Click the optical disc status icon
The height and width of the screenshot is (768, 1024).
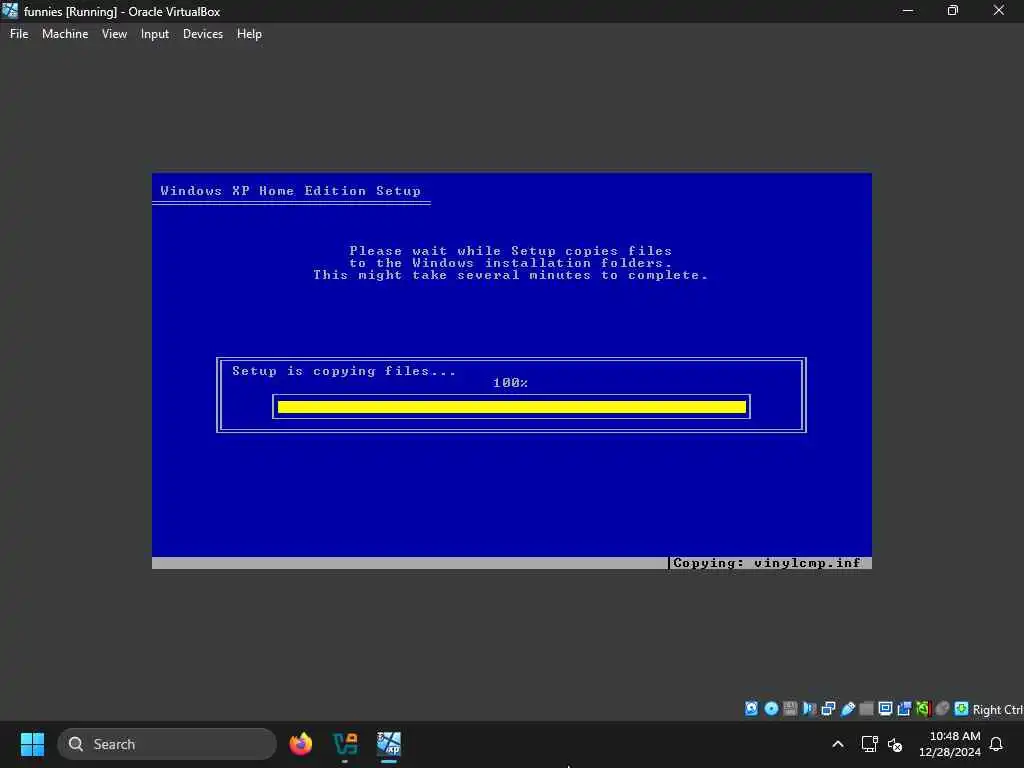click(x=771, y=709)
